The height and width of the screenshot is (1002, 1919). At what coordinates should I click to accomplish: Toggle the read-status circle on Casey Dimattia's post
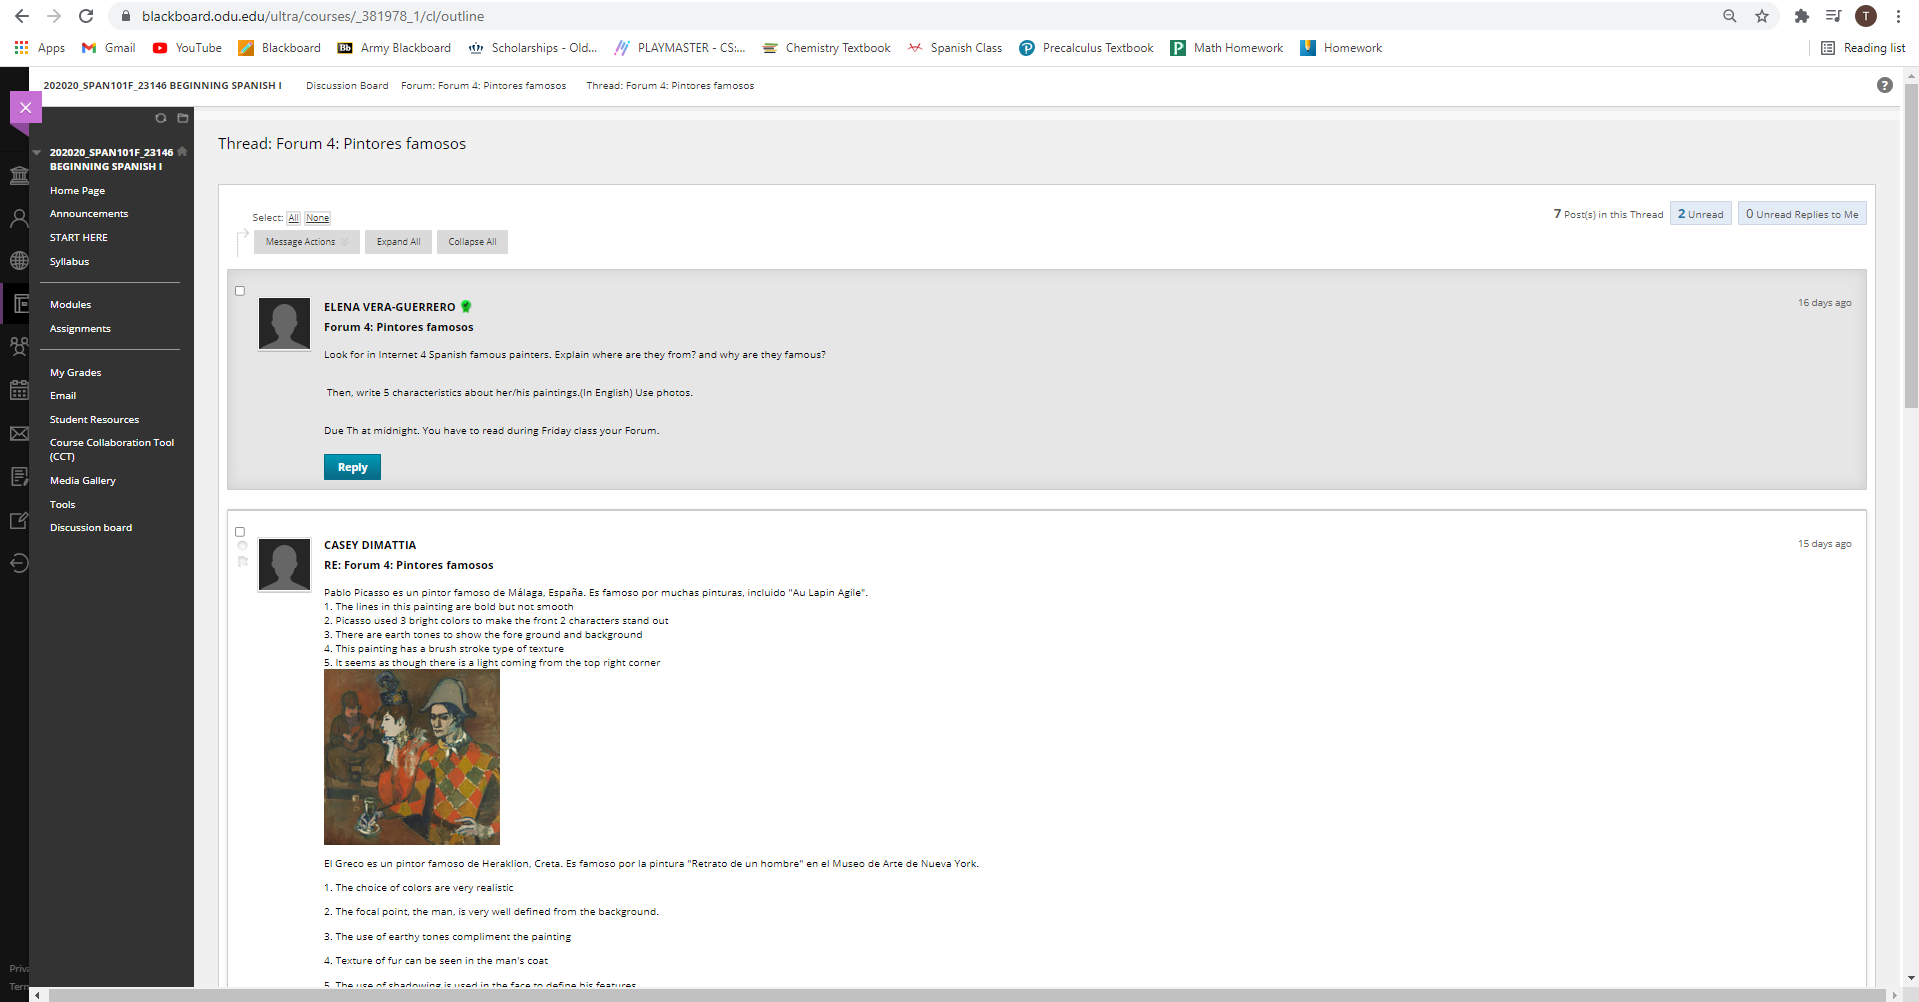242,546
